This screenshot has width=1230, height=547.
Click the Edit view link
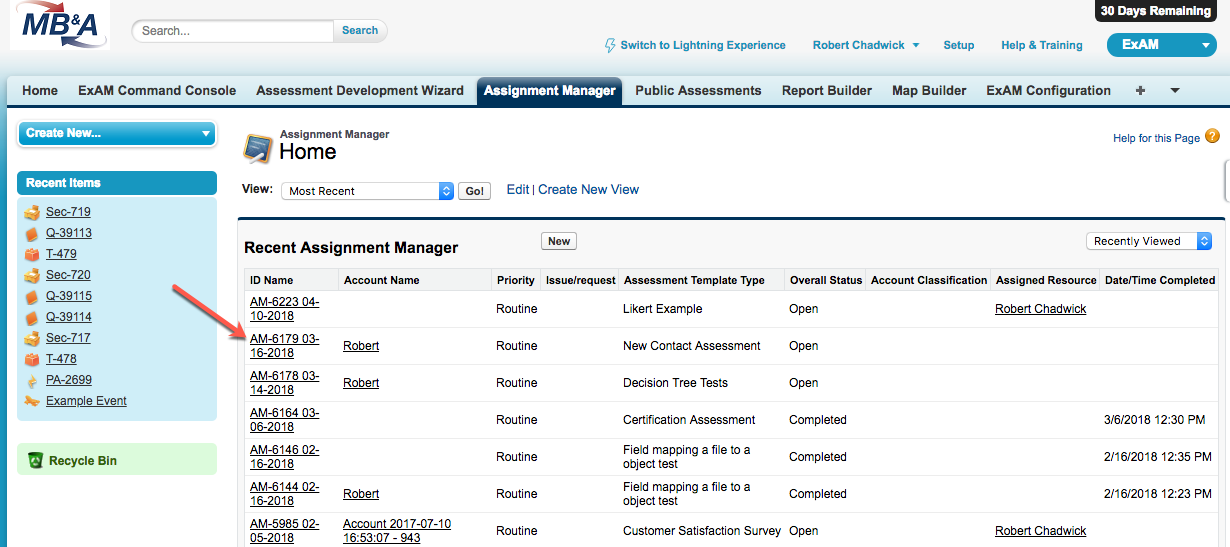pos(518,189)
